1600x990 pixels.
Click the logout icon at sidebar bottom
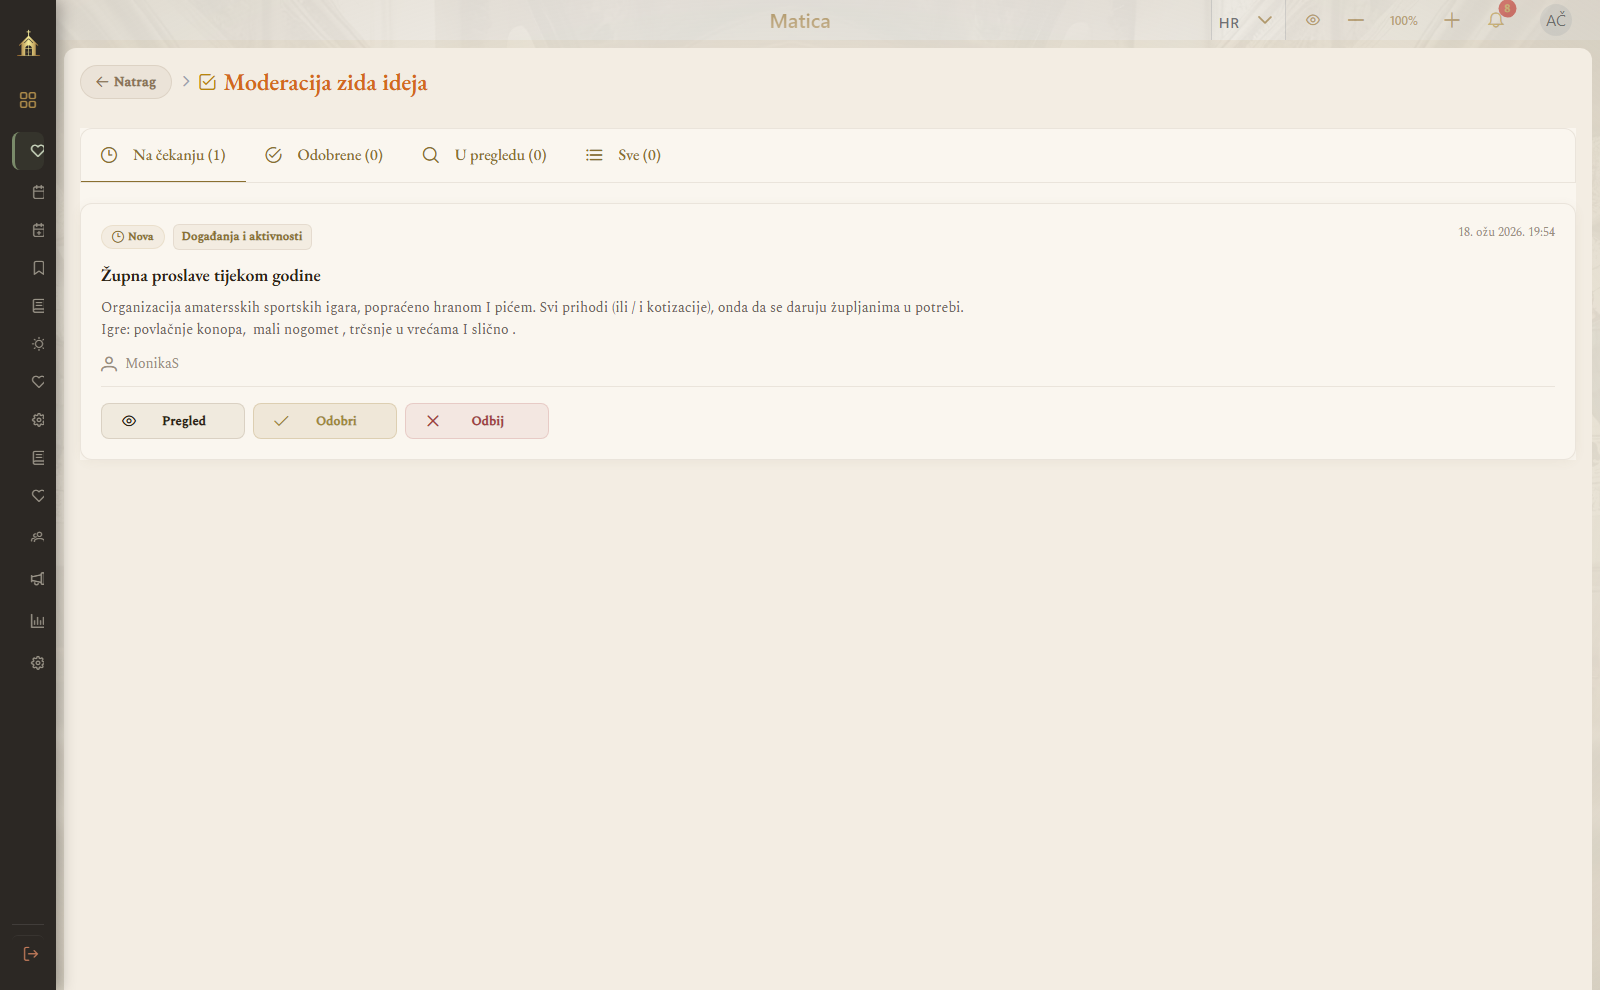31,954
